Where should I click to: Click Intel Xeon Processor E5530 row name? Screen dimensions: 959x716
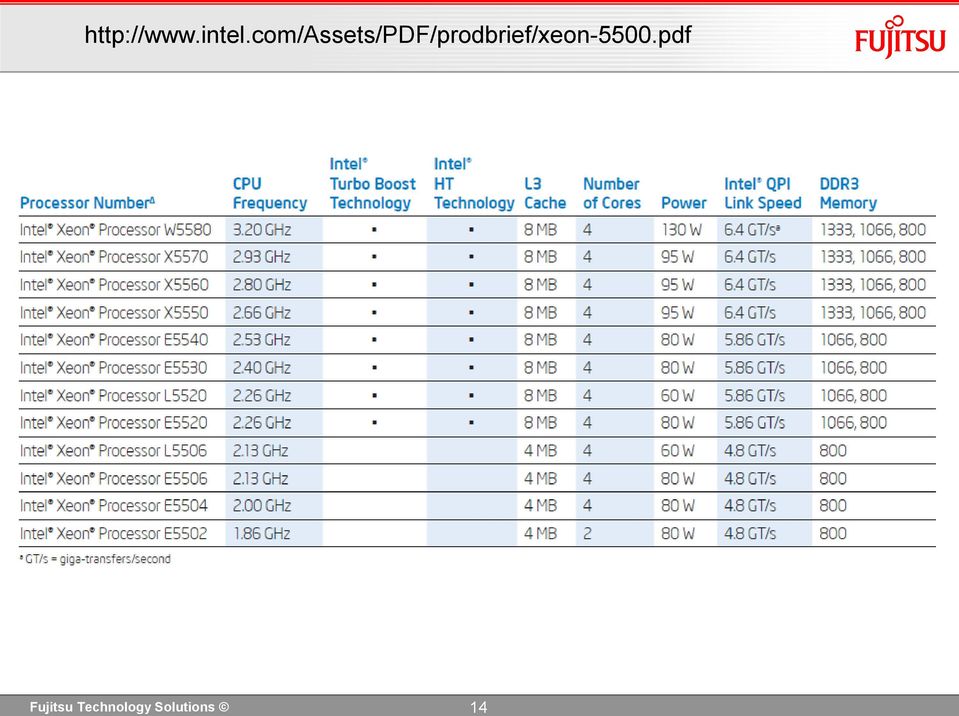click(114, 368)
